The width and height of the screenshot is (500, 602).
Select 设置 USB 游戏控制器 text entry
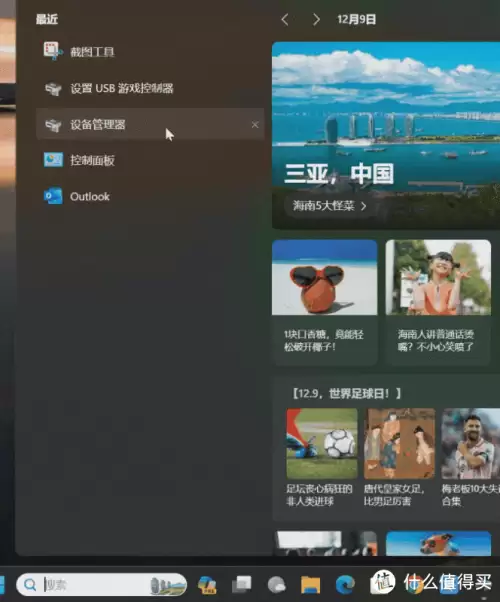pos(122,88)
